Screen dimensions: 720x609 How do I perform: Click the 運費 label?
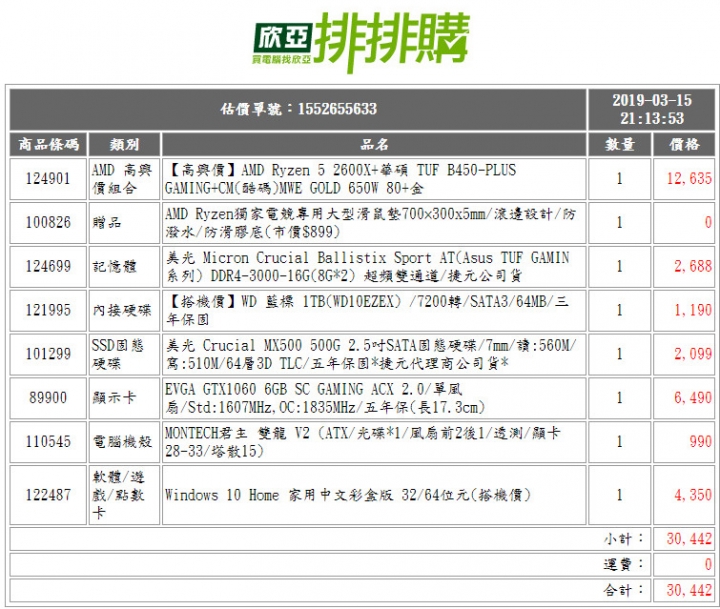point(624,564)
